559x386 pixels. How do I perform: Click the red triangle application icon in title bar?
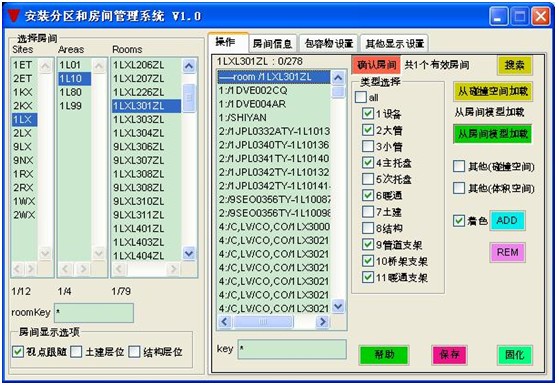pos(14,16)
